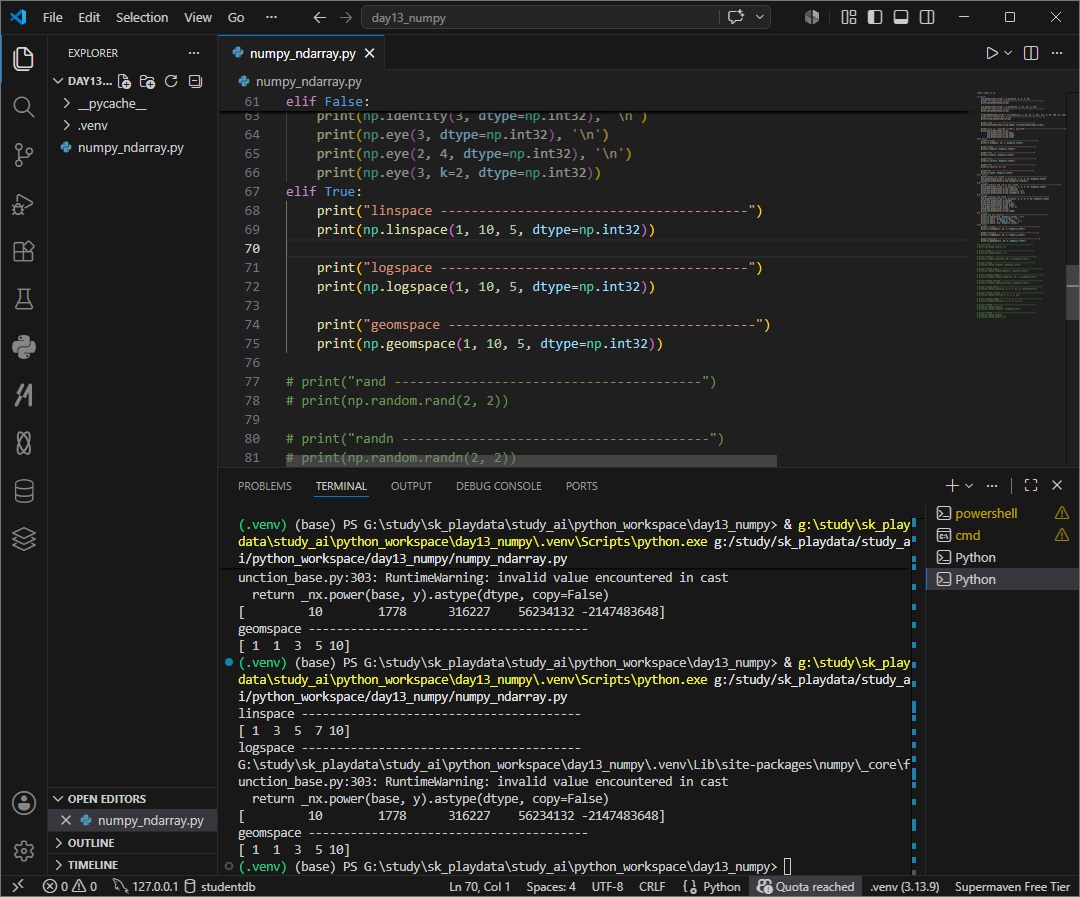Open the Extensions view

point(23,251)
